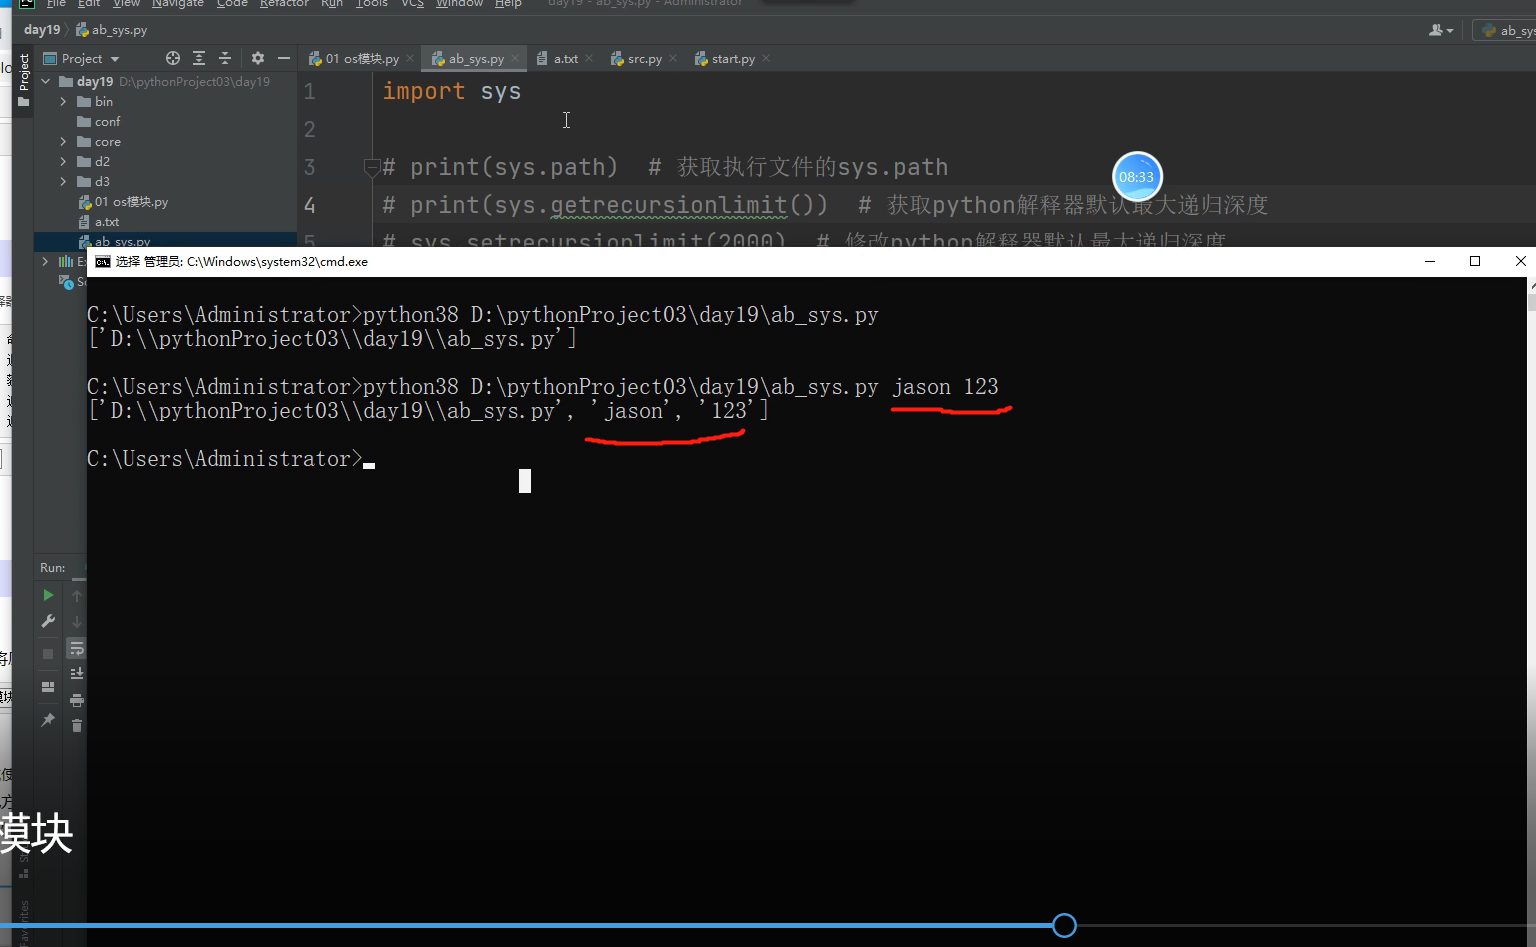Toggle soft-wrap in Run panel
The image size is (1536, 947).
77,648
